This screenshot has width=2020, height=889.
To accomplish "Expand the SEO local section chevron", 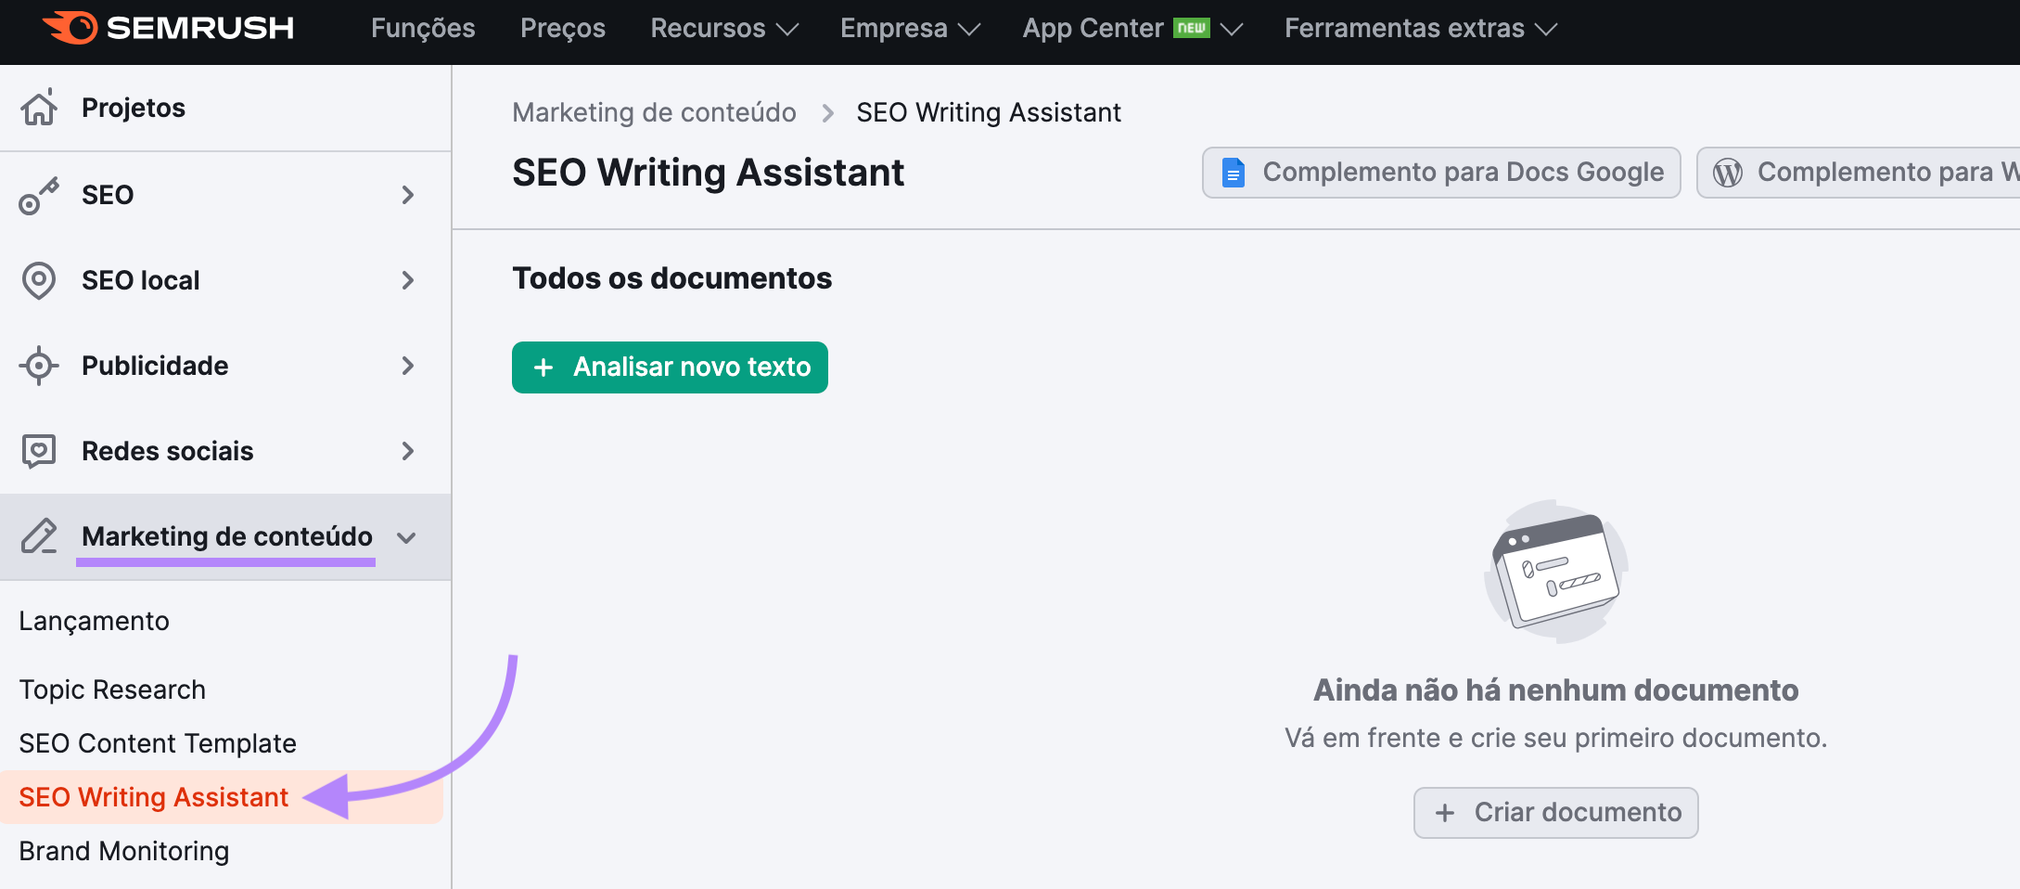I will (x=407, y=281).
